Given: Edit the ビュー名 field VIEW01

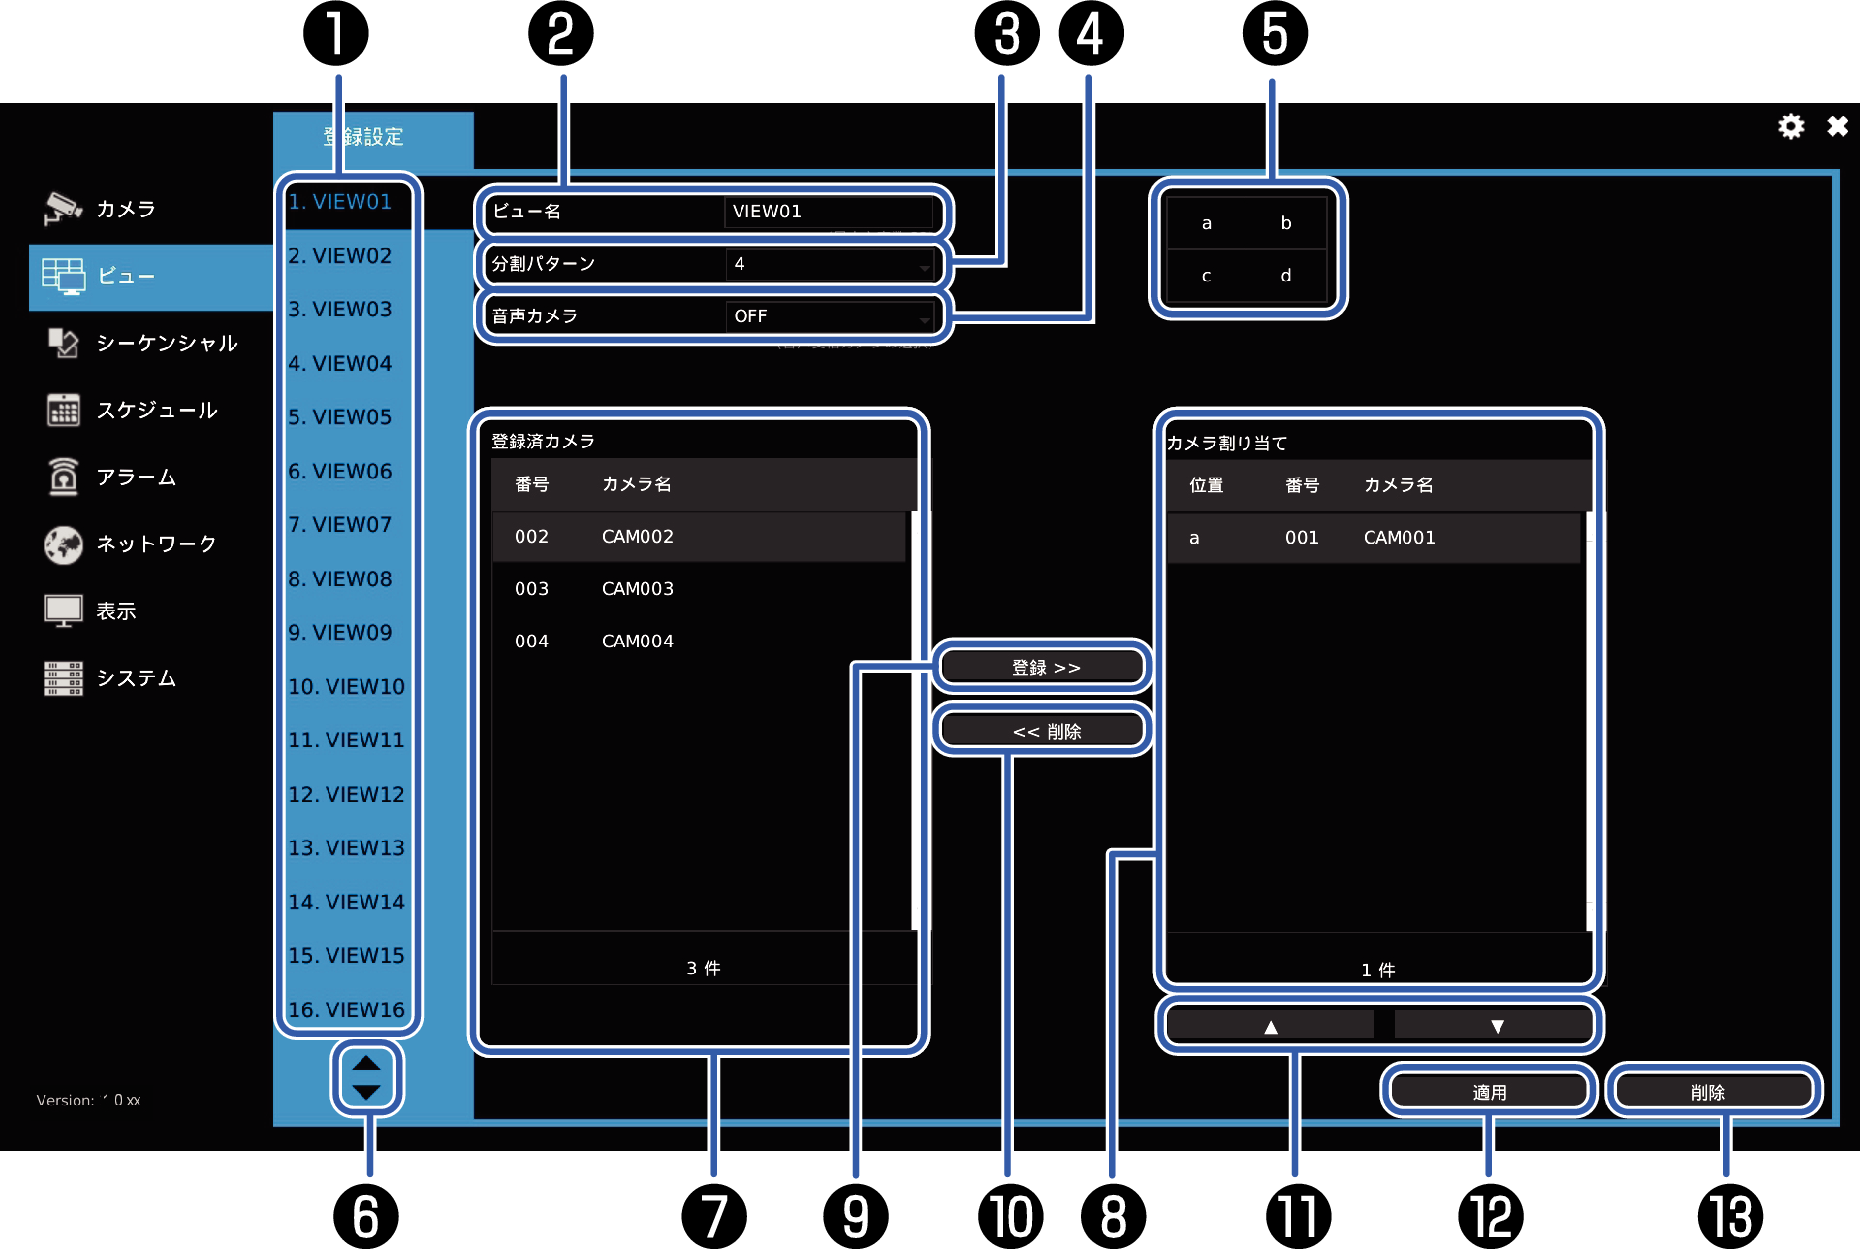Looking at the screenshot, I should pos(829,211).
